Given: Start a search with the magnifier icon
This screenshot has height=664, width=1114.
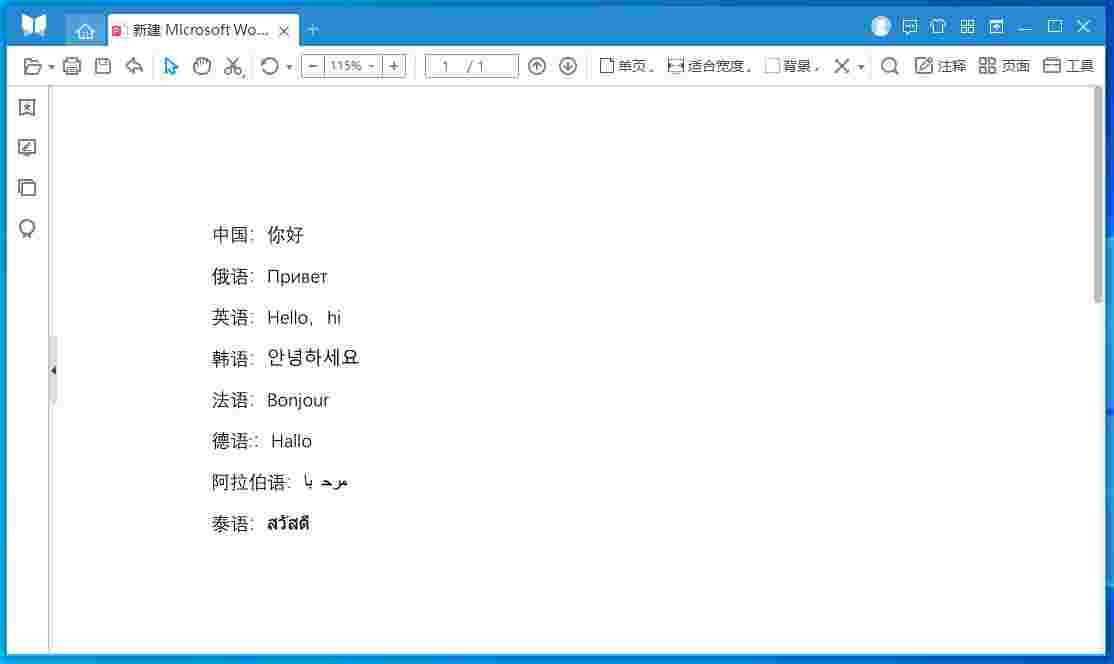Looking at the screenshot, I should tap(889, 65).
